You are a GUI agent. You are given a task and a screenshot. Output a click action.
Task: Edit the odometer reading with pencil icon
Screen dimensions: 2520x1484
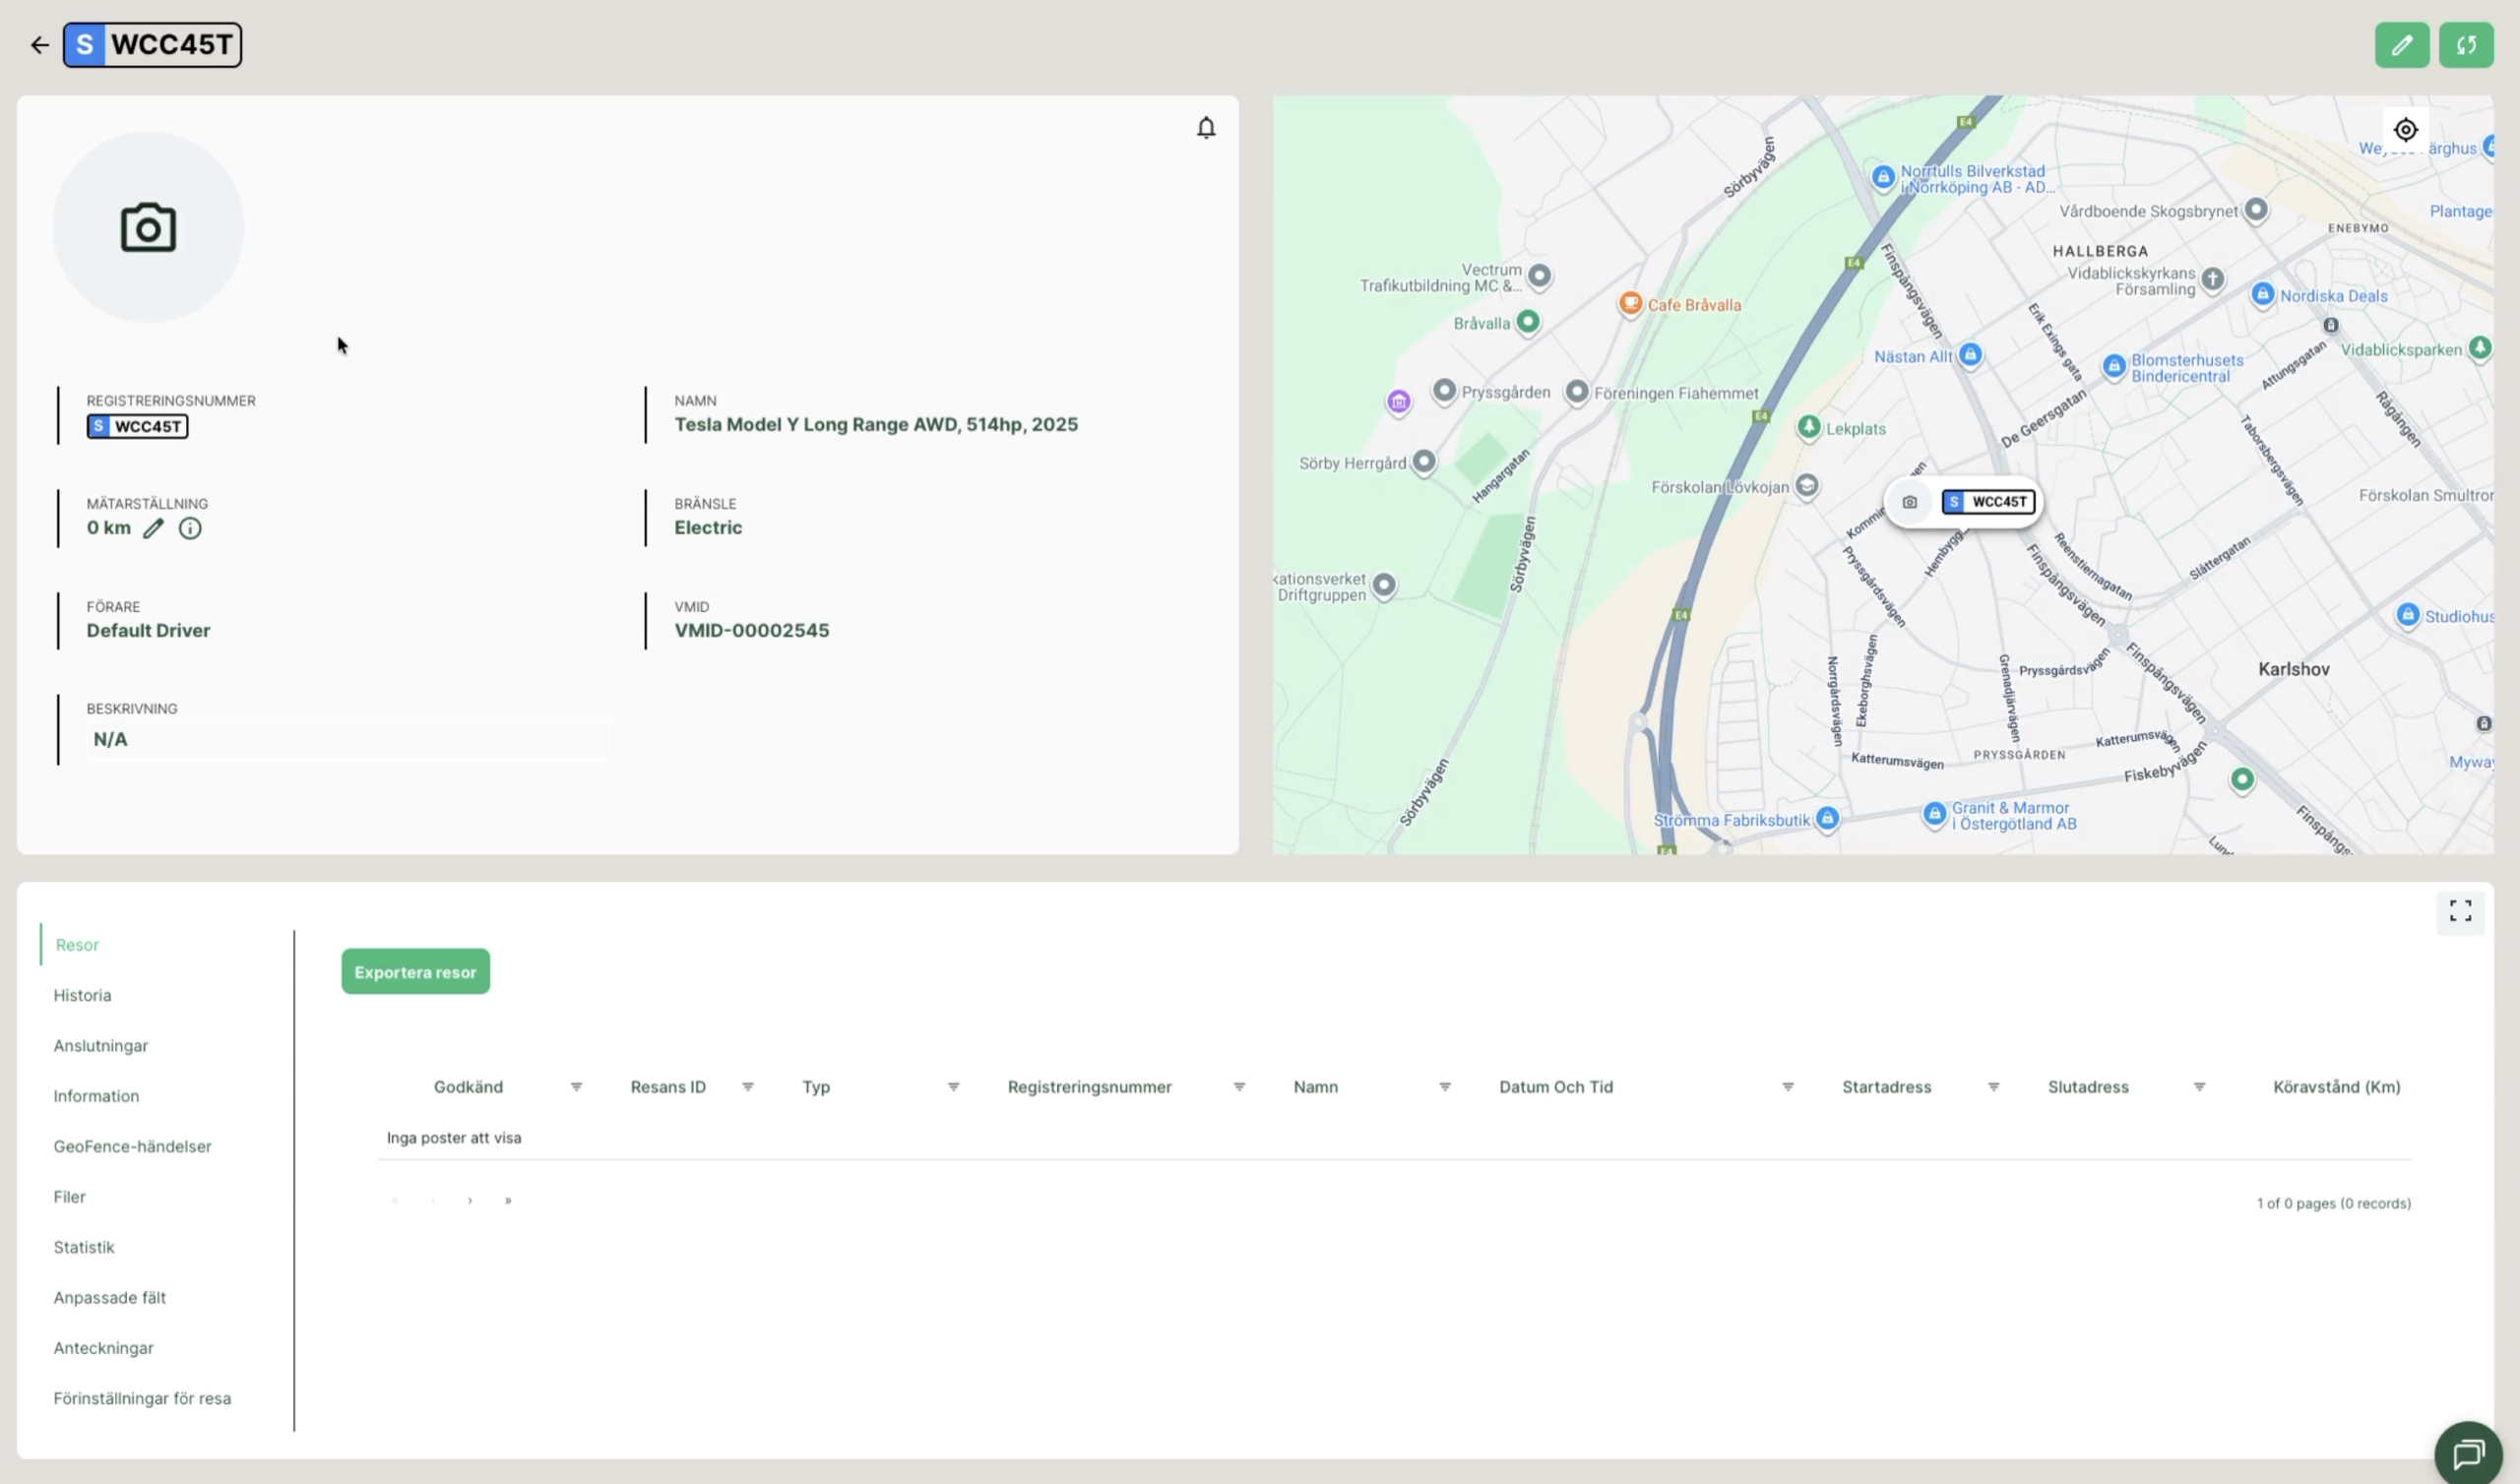click(x=153, y=528)
